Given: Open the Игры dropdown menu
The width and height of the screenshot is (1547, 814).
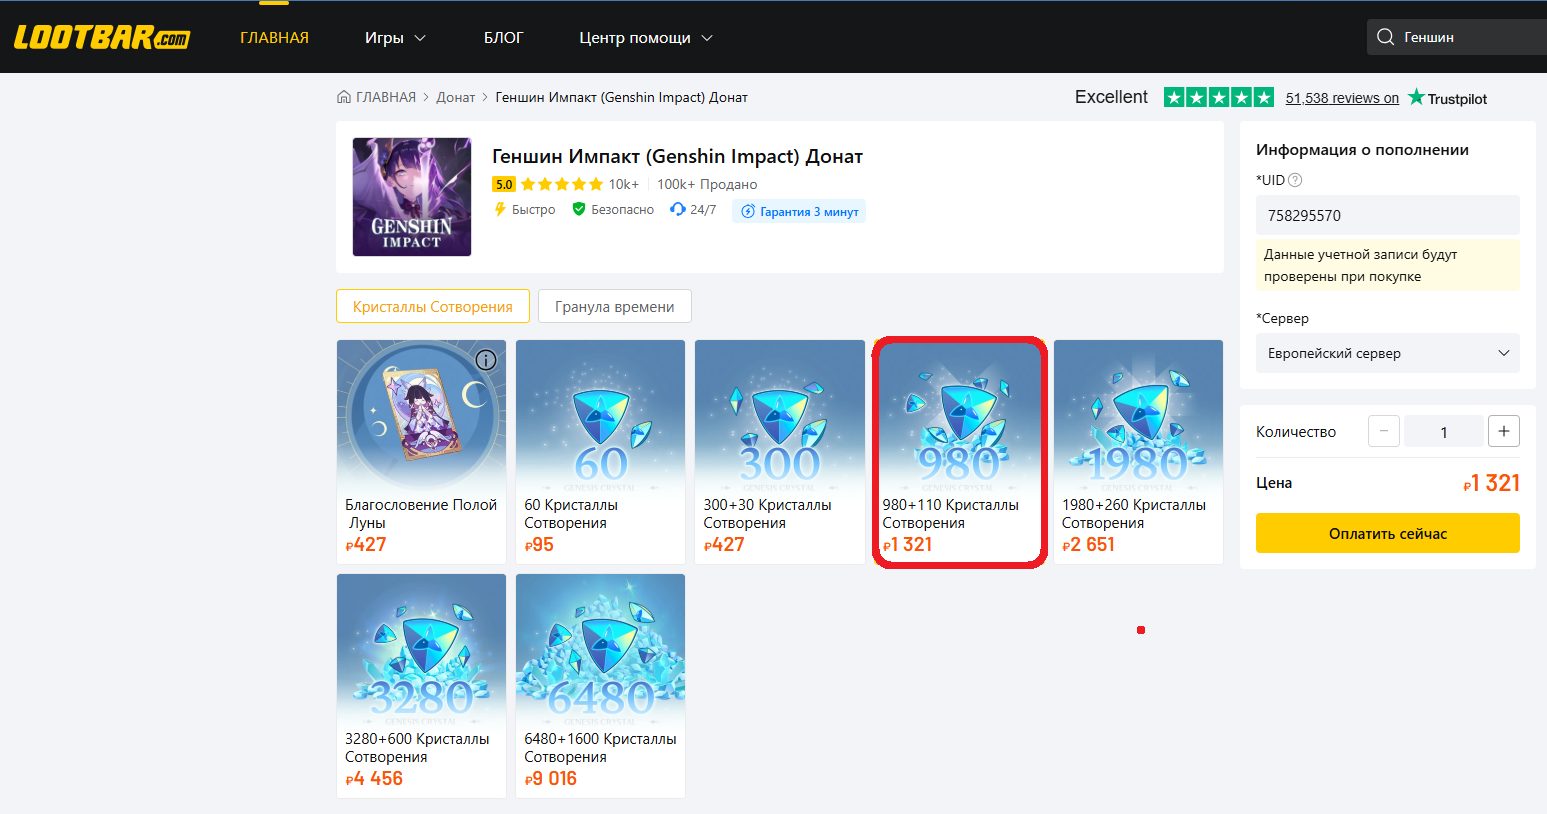Looking at the screenshot, I should point(395,37).
